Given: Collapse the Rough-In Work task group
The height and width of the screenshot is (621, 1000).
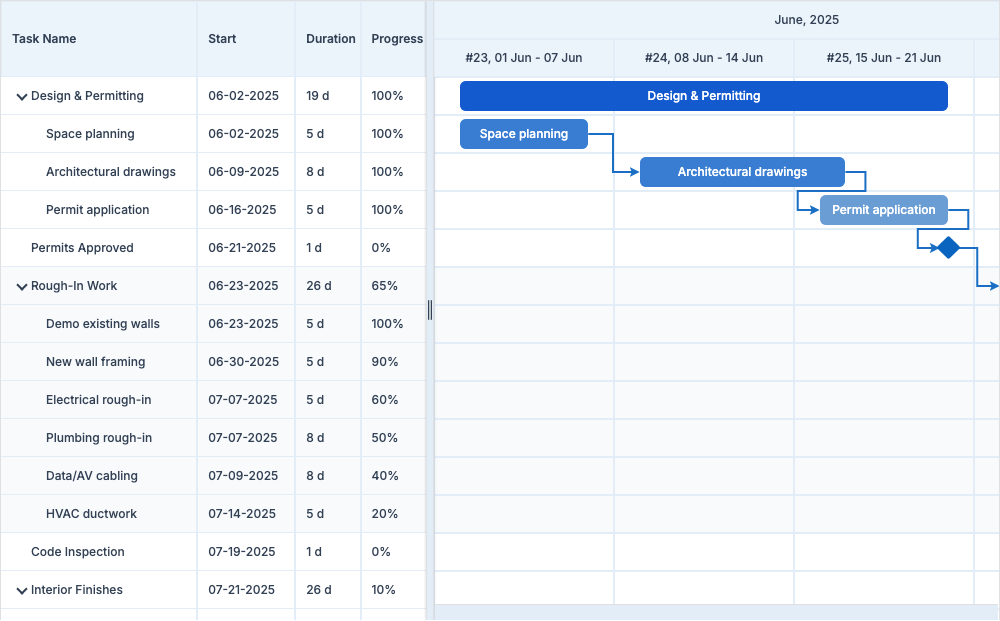Looking at the screenshot, I should (x=21, y=287).
